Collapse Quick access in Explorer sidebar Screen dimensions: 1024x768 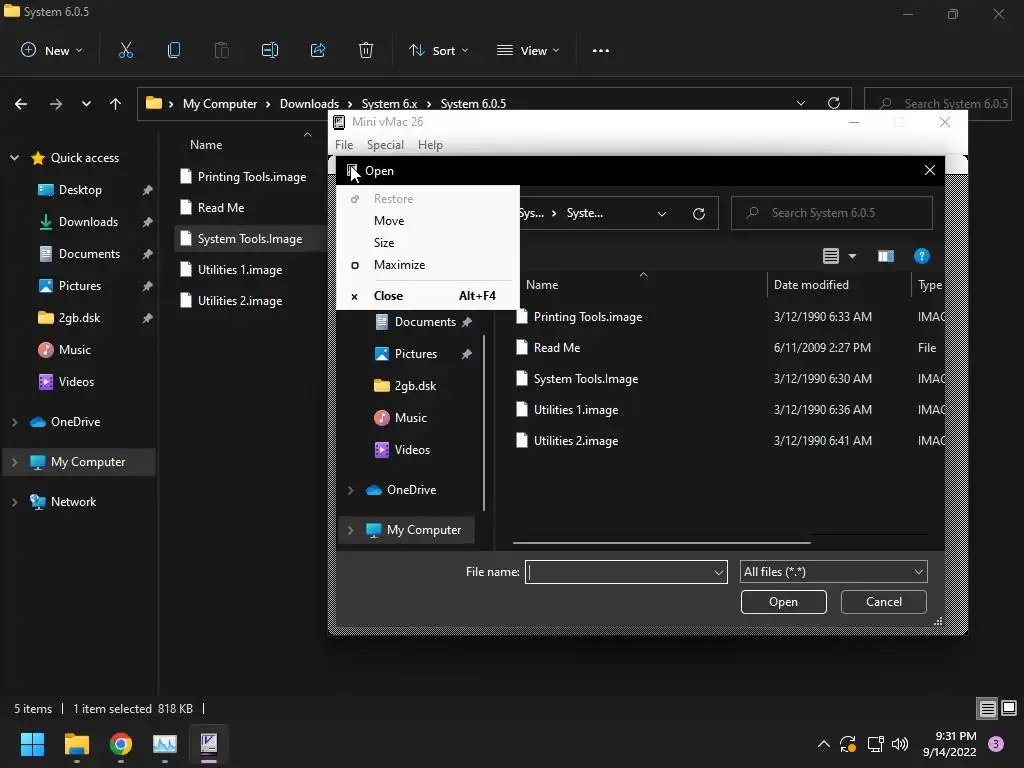click(x=14, y=158)
